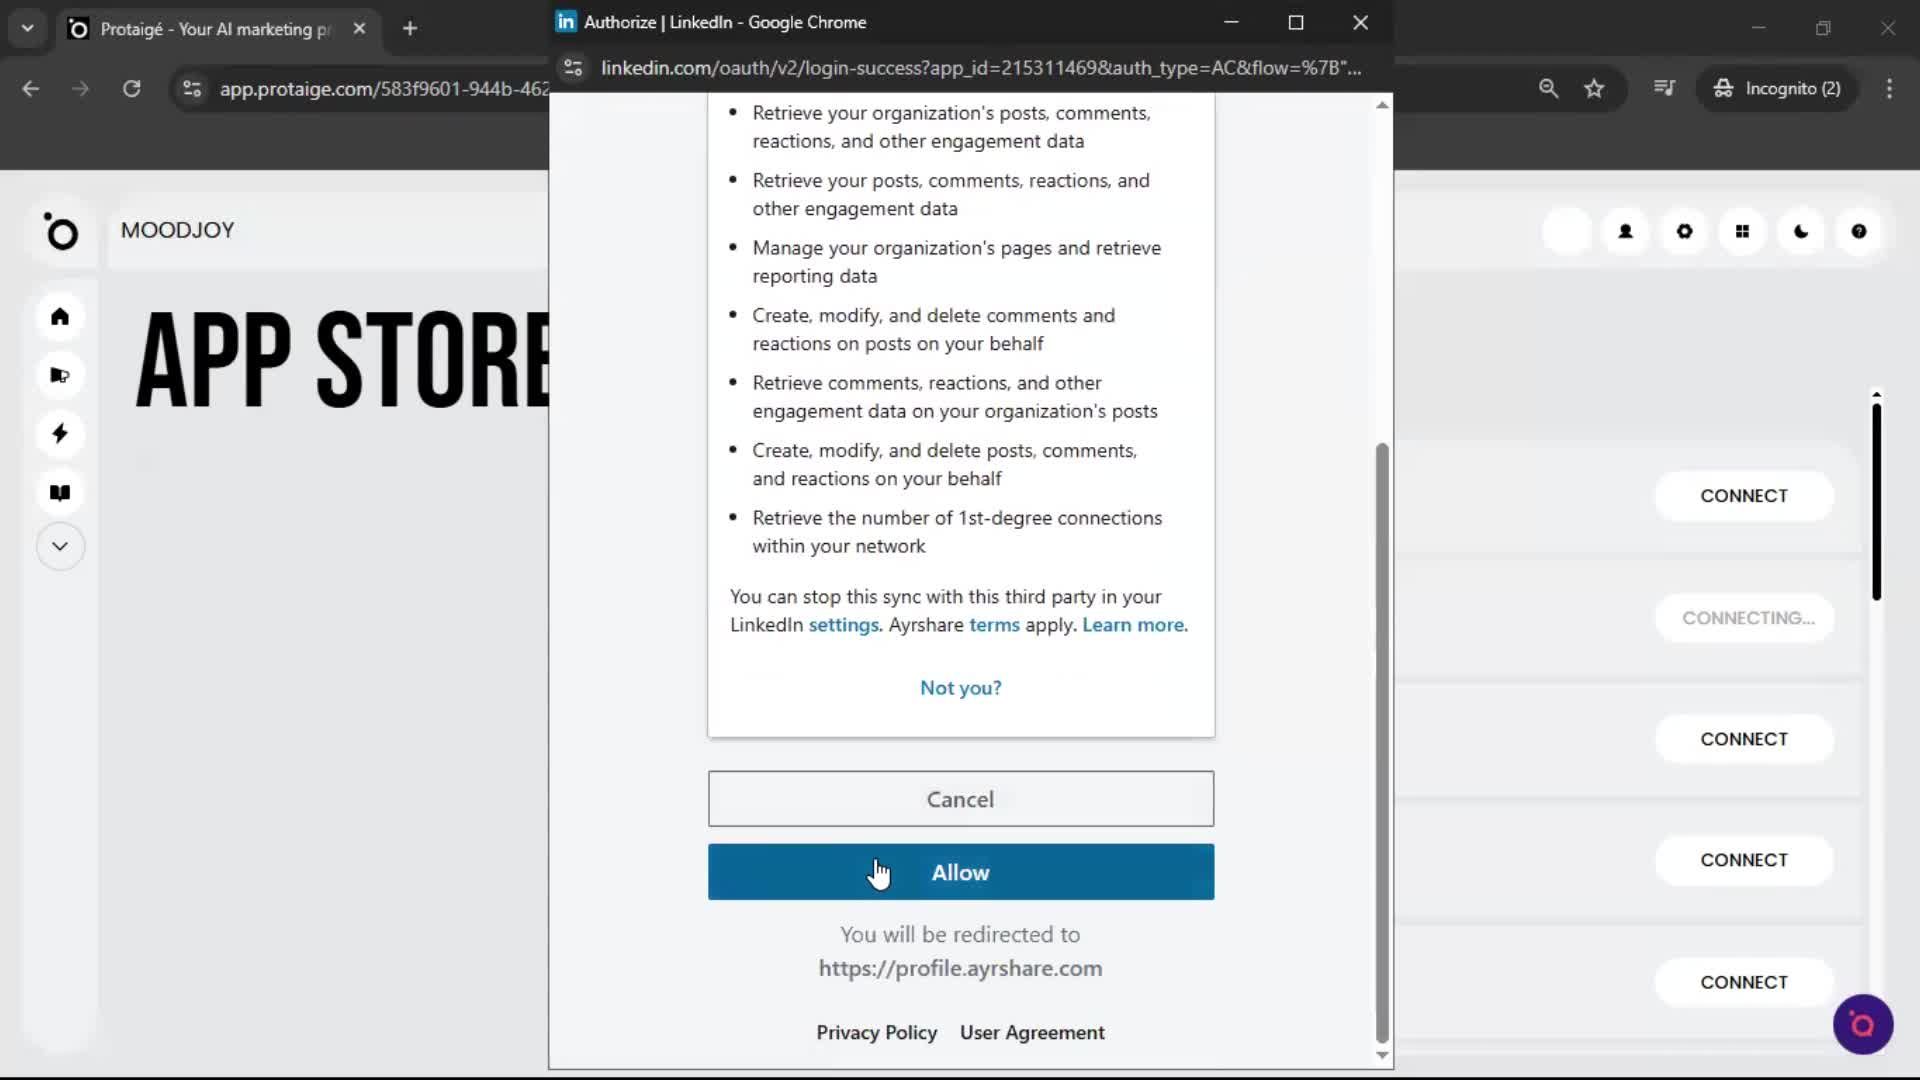This screenshot has width=1920, height=1080.
Task: Open the Incognito profile badge
Action: 1779,88
